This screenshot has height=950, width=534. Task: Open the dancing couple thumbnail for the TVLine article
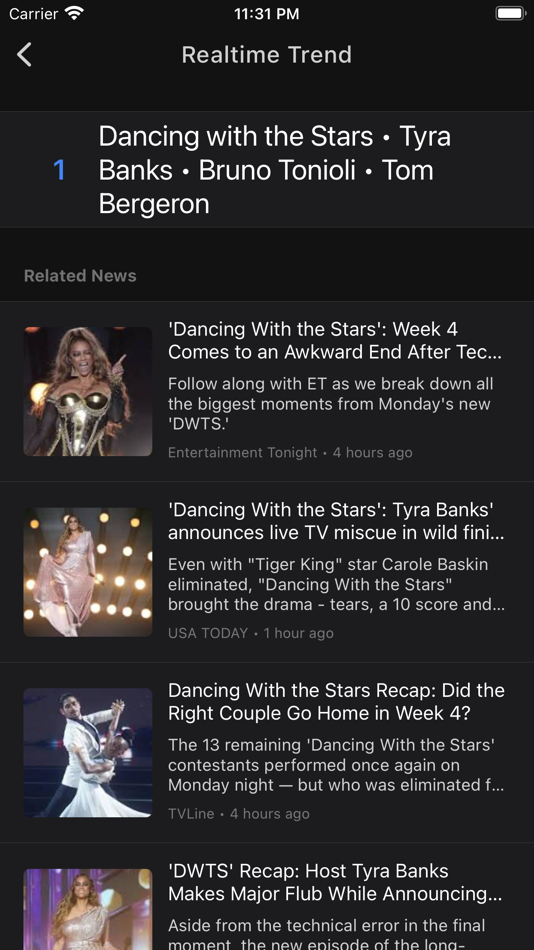point(88,752)
